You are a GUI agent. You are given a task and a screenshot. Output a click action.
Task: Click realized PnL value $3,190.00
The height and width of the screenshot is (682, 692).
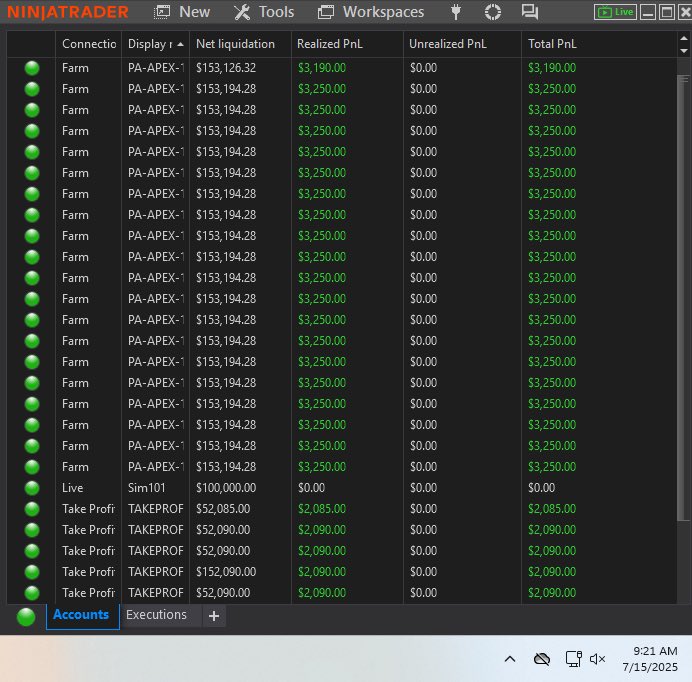[322, 68]
